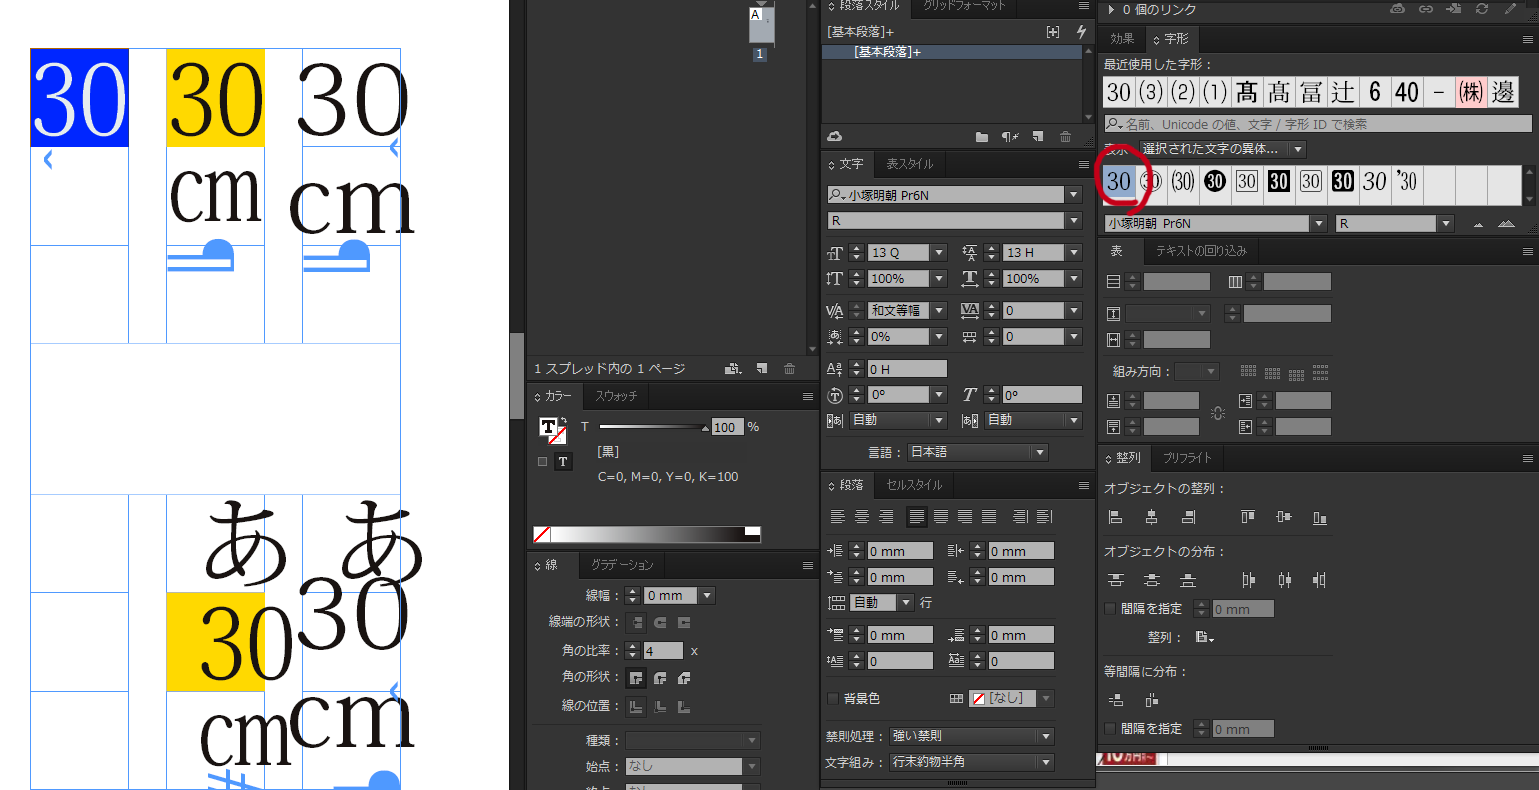Screen dimensions: 1539x790
Task: Click align left edges icon in 整列 panel
Action: tap(1116, 518)
